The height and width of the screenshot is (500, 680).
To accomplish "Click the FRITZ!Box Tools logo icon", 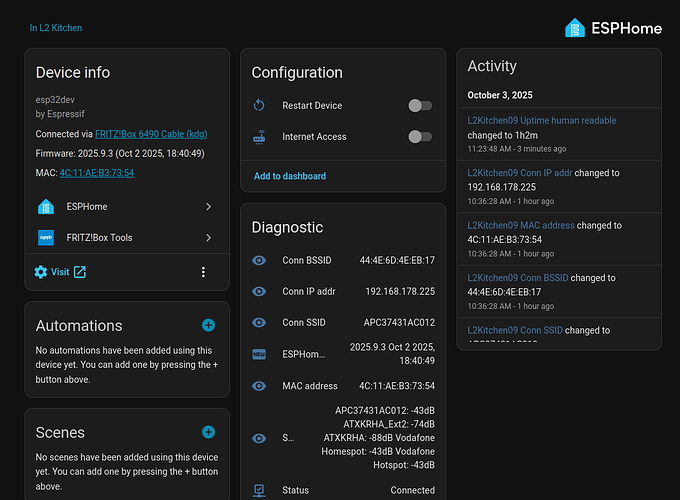I will pyautogui.click(x=46, y=238).
